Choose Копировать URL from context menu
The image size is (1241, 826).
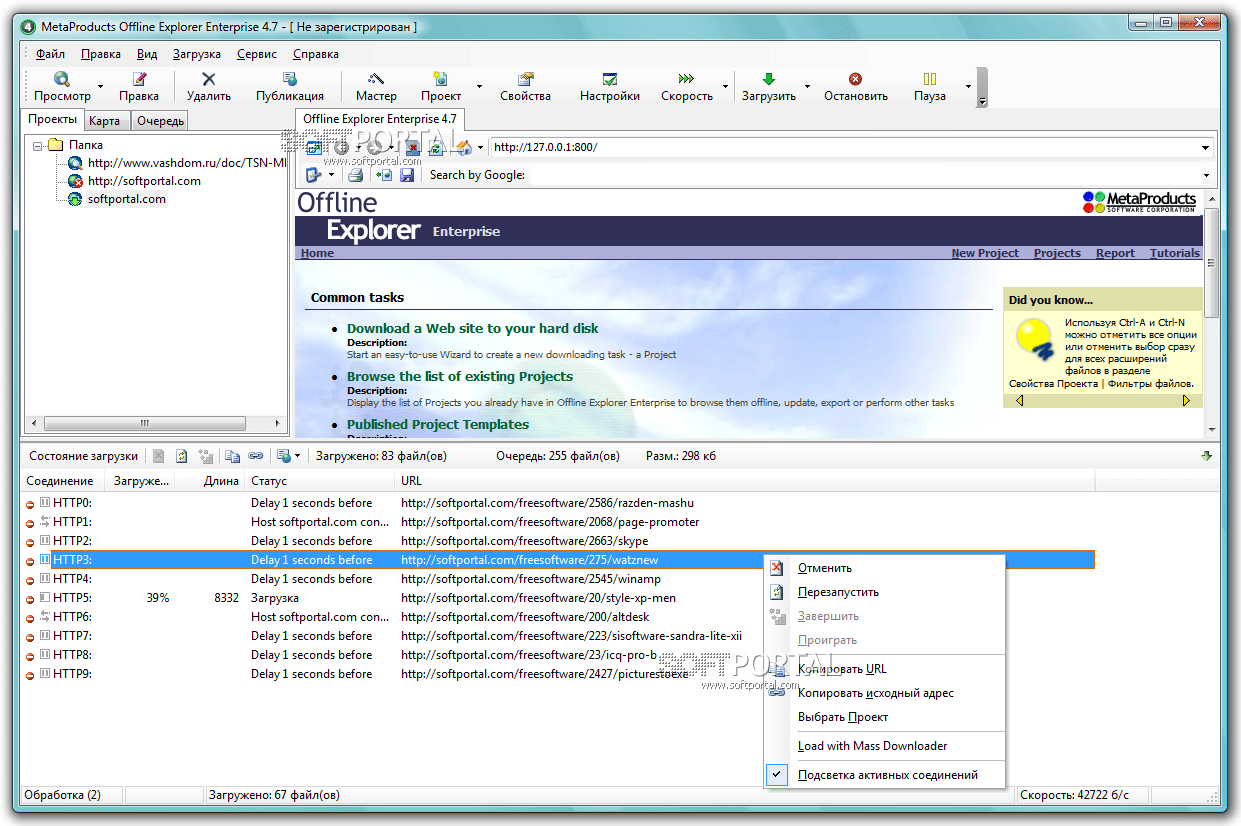tap(842, 669)
